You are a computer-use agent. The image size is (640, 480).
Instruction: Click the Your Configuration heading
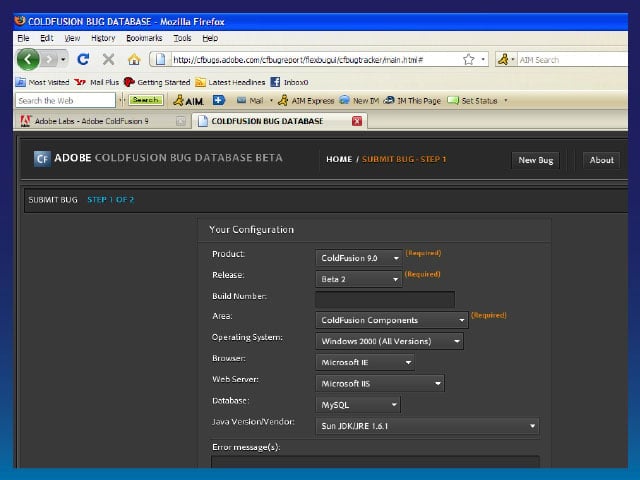tap(251, 230)
